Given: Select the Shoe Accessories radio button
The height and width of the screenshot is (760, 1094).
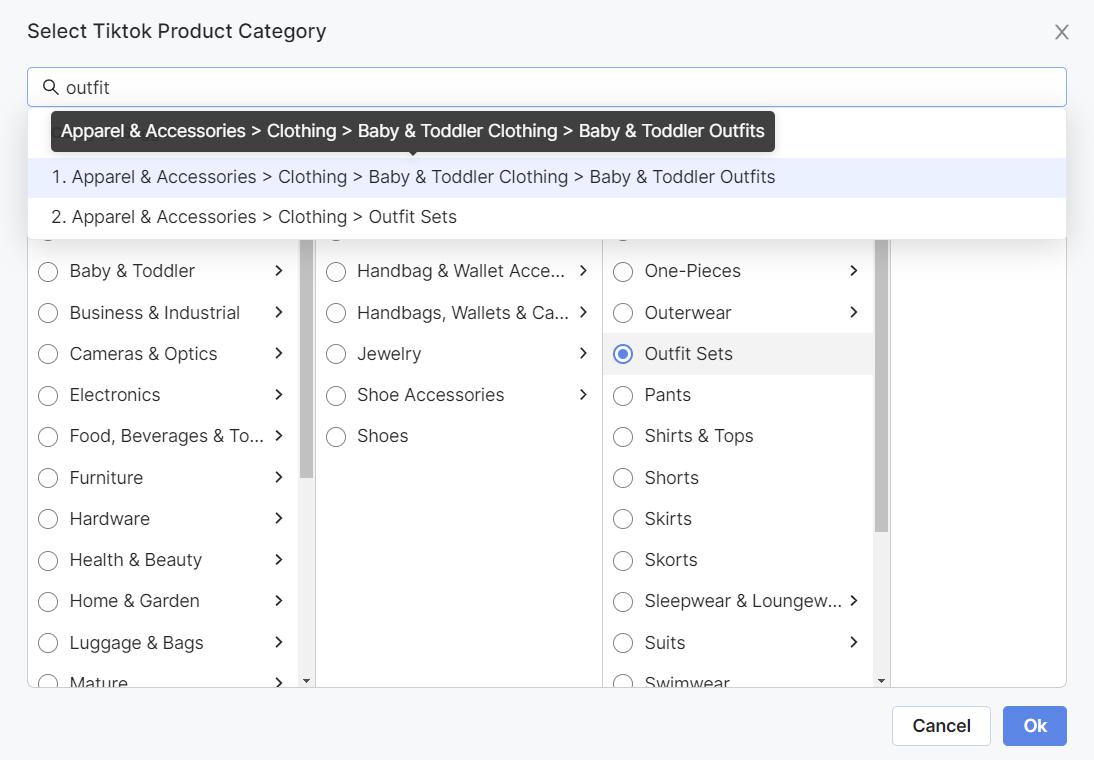Looking at the screenshot, I should pos(336,396).
